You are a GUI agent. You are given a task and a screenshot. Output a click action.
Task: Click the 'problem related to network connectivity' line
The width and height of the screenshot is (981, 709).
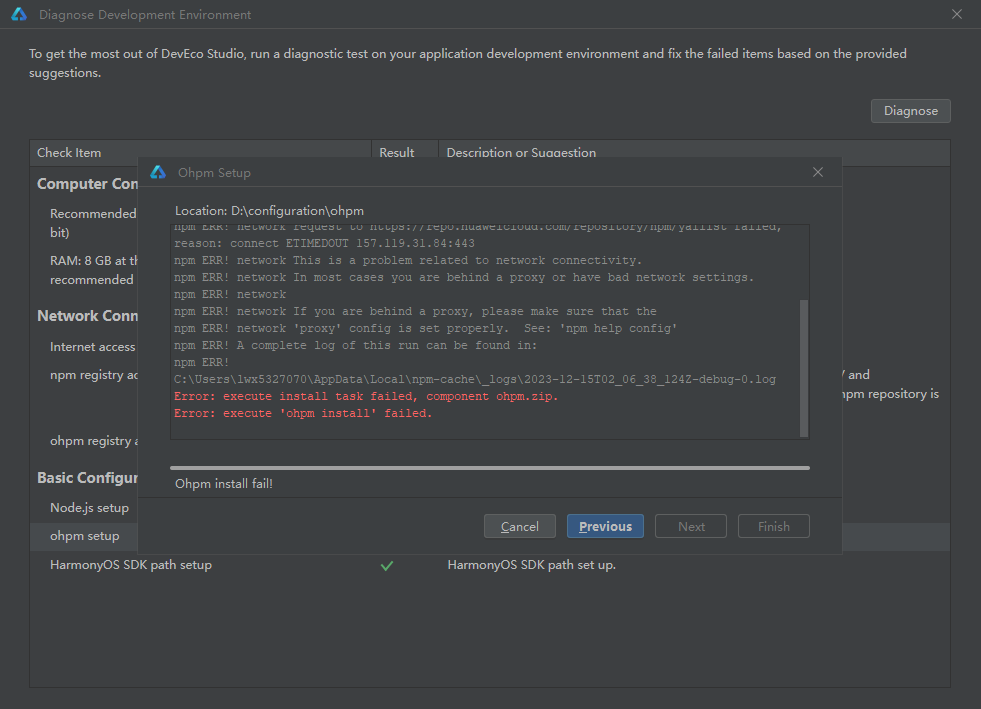pyautogui.click(x=408, y=260)
